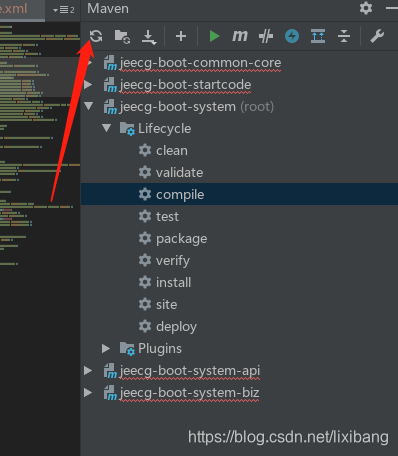Select the site lifecycle goal
The width and height of the screenshot is (398, 456).
[x=166, y=305]
